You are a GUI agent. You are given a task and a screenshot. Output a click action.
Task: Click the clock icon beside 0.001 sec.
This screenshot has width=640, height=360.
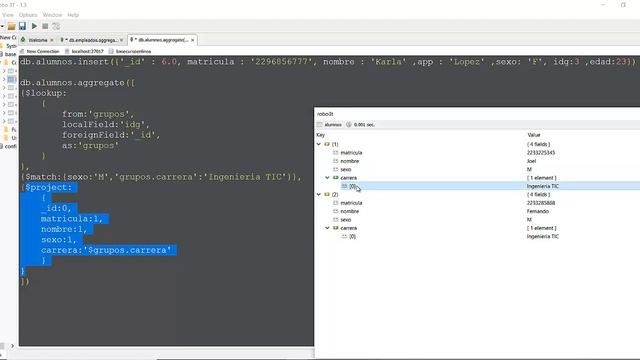click(x=349, y=124)
